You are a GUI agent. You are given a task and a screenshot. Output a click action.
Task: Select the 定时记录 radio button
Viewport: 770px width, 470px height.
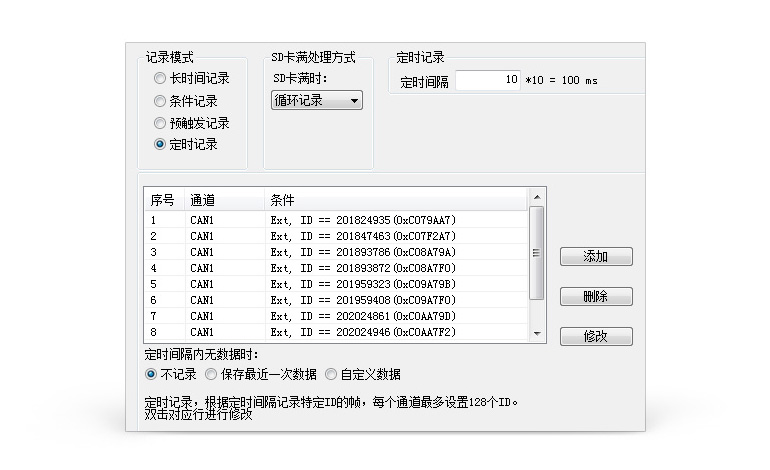point(160,145)
